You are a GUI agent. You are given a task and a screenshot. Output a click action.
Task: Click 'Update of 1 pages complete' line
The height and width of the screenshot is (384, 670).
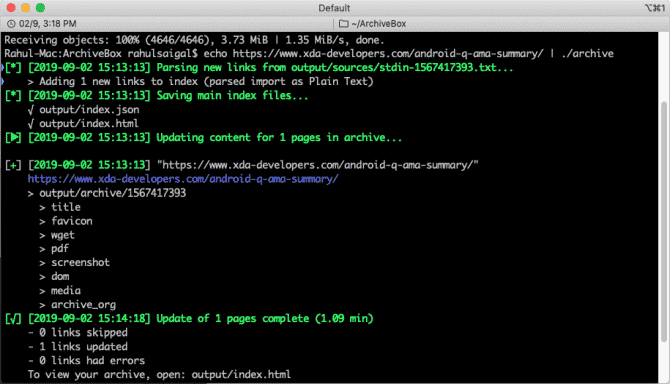tap(189, 319)
